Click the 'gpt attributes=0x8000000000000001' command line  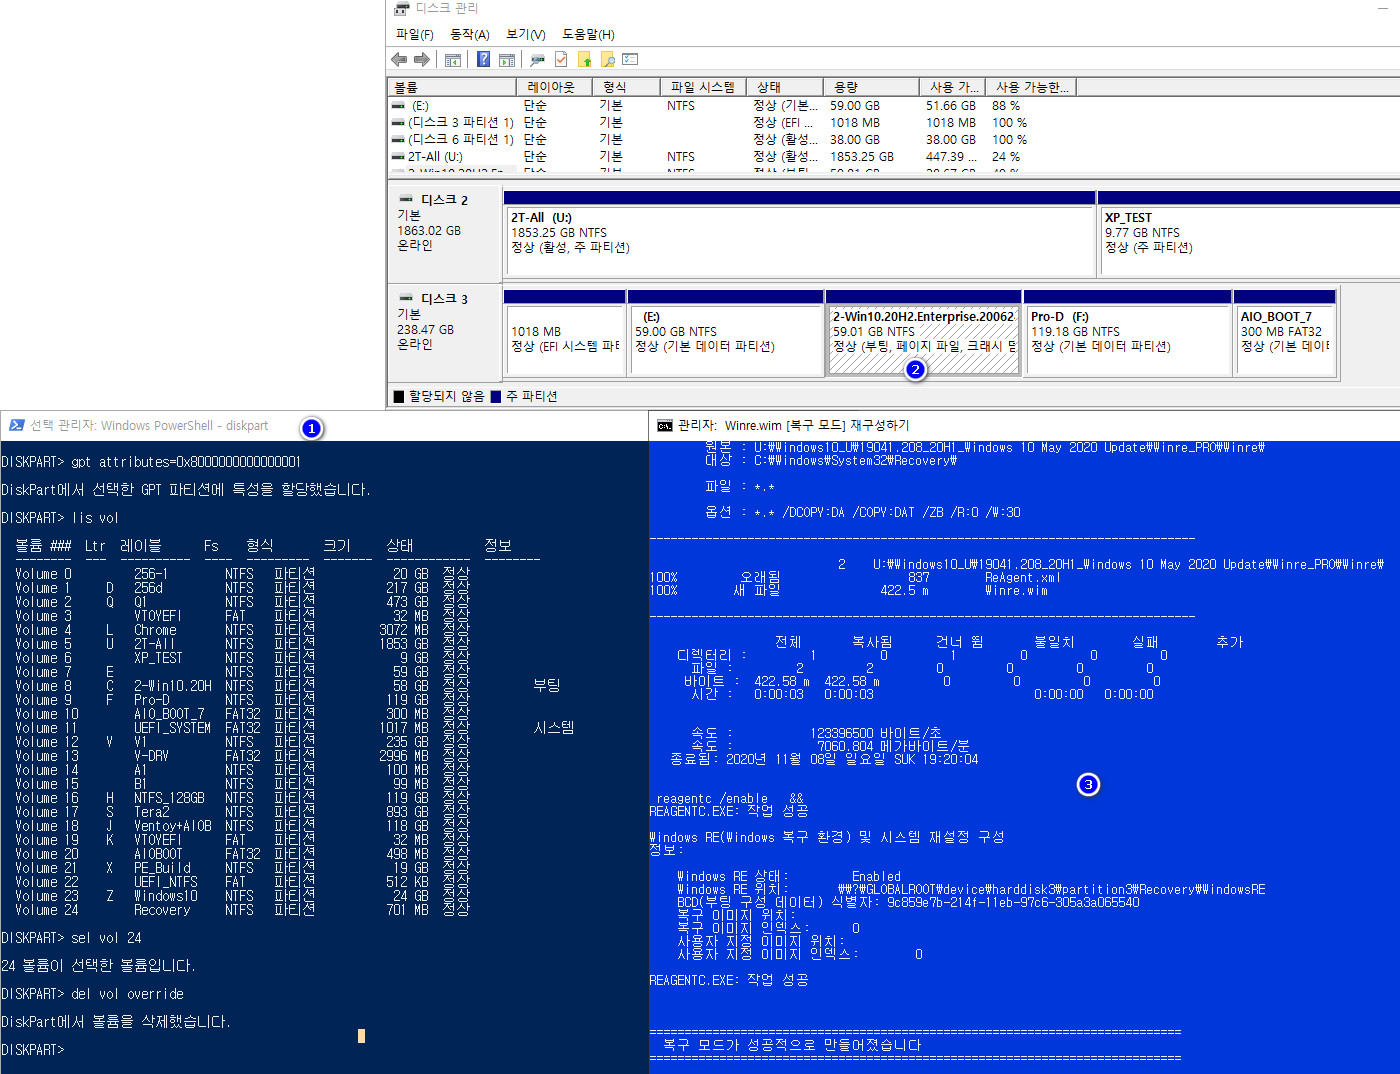point(151,462)
